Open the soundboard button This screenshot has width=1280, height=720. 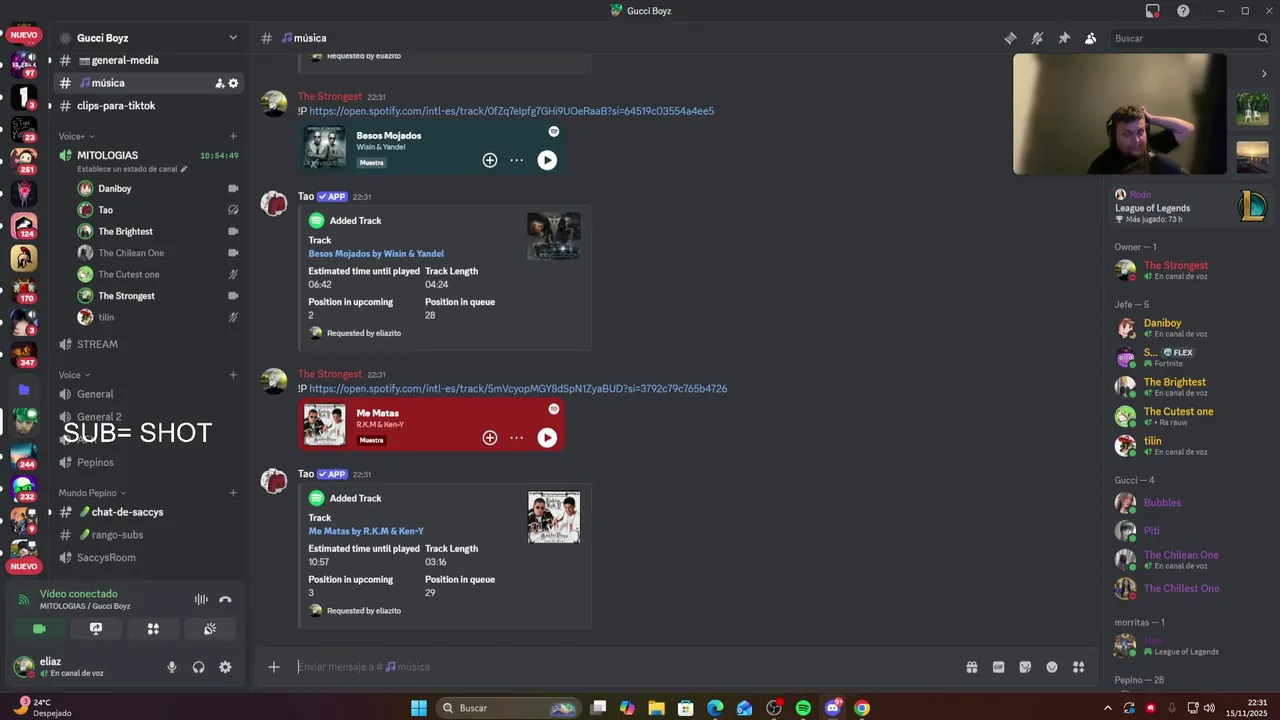pos(210,629)
